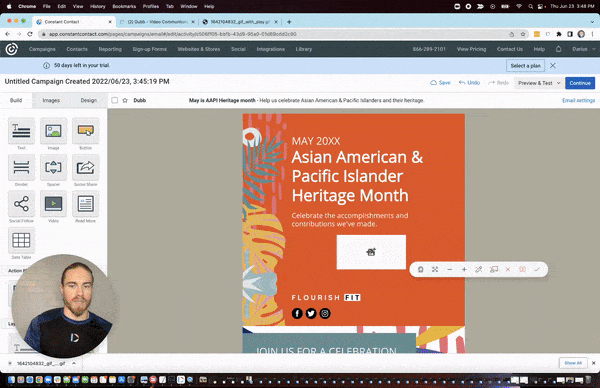Click Show All downloads button
This screenshot has height=388, width=600.
click(573, 363)
